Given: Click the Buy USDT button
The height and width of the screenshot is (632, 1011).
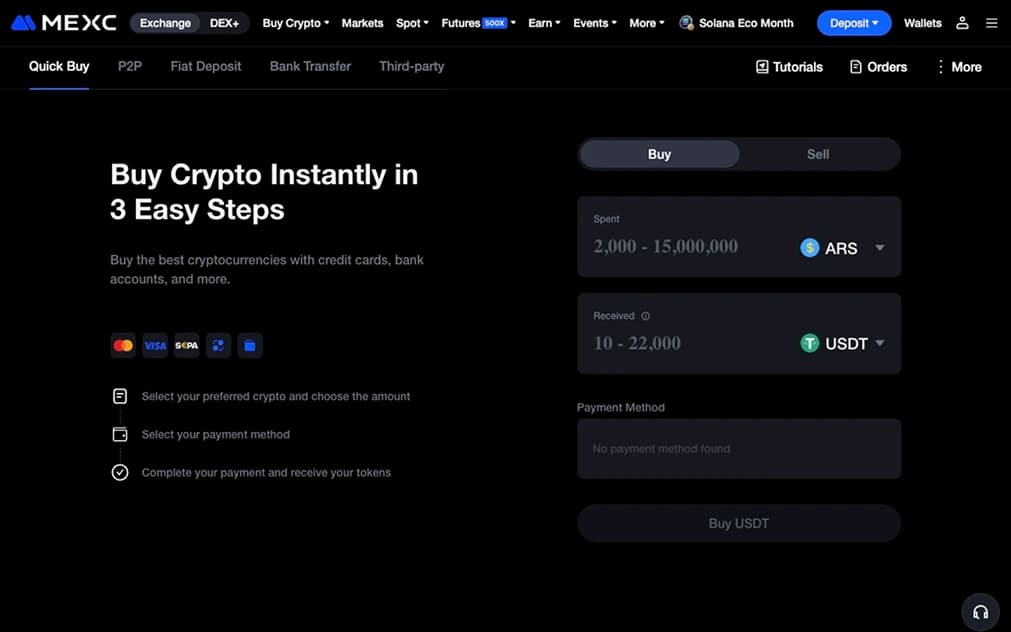Looking at the screenshot, I should pos(739,523).
